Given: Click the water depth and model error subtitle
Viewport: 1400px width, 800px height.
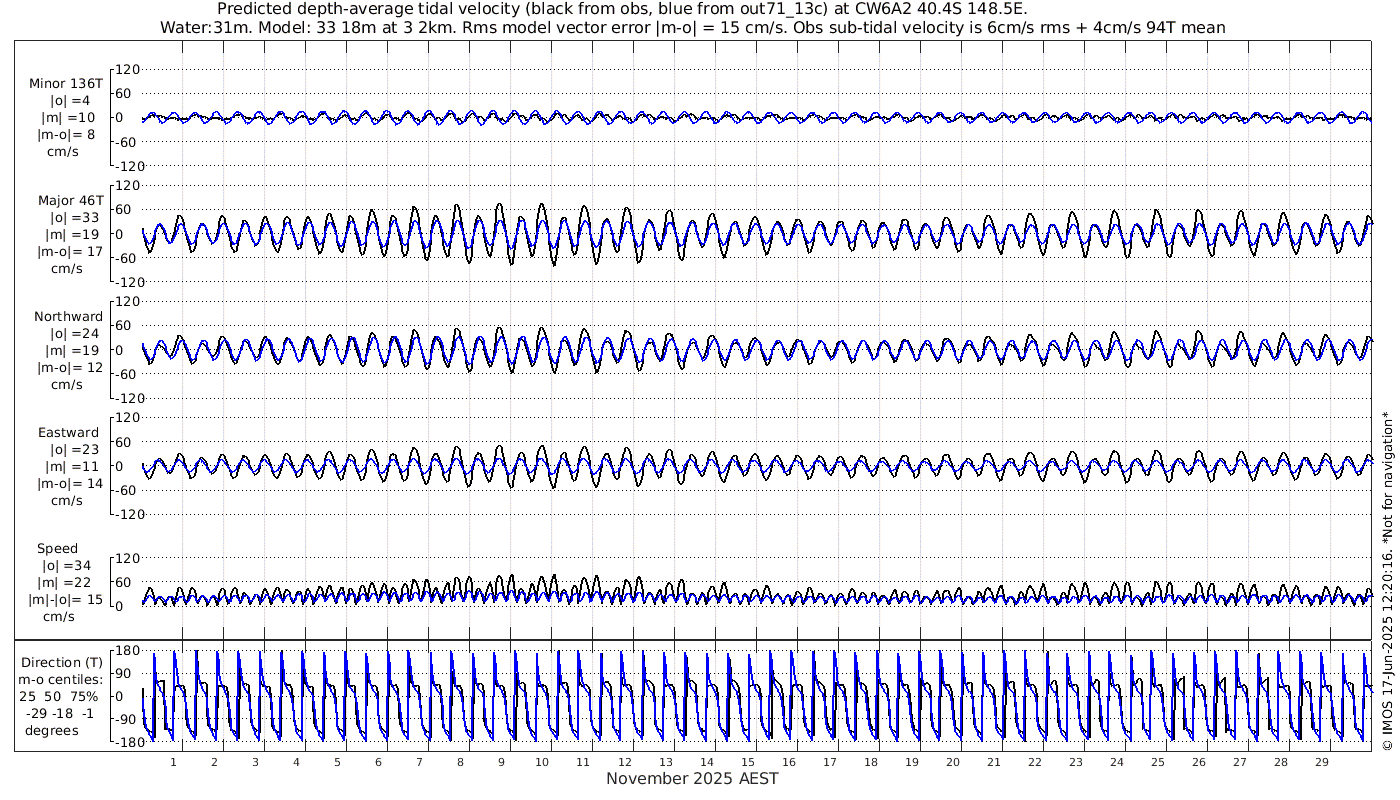Looking at the screenshot, I should [x=692, y=27].
